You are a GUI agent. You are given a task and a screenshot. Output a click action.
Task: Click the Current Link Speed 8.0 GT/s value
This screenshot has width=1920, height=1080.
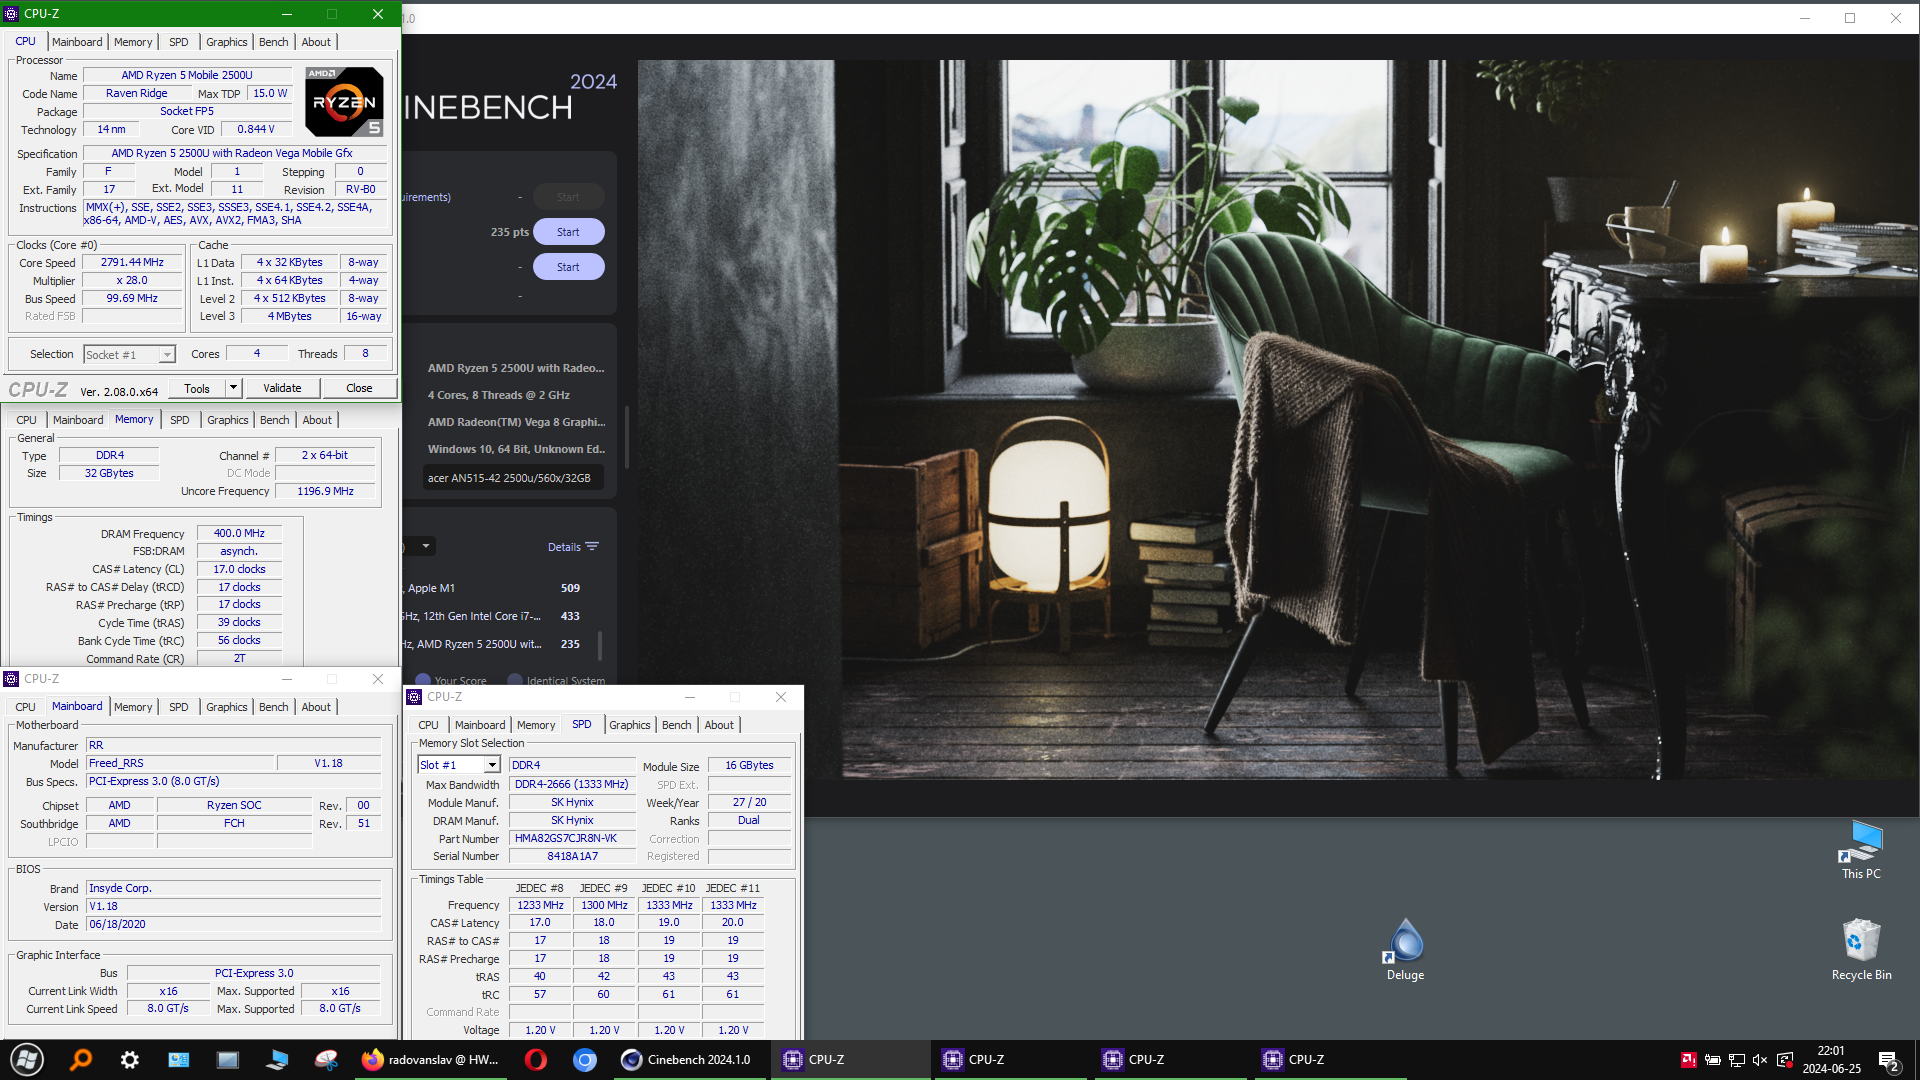pyautogui.click(x=168, y=1008)
